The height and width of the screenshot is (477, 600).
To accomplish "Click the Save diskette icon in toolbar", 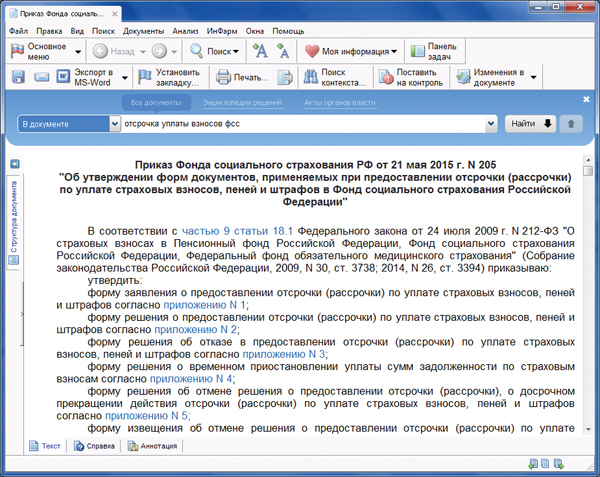I will (x=19, y=77).
